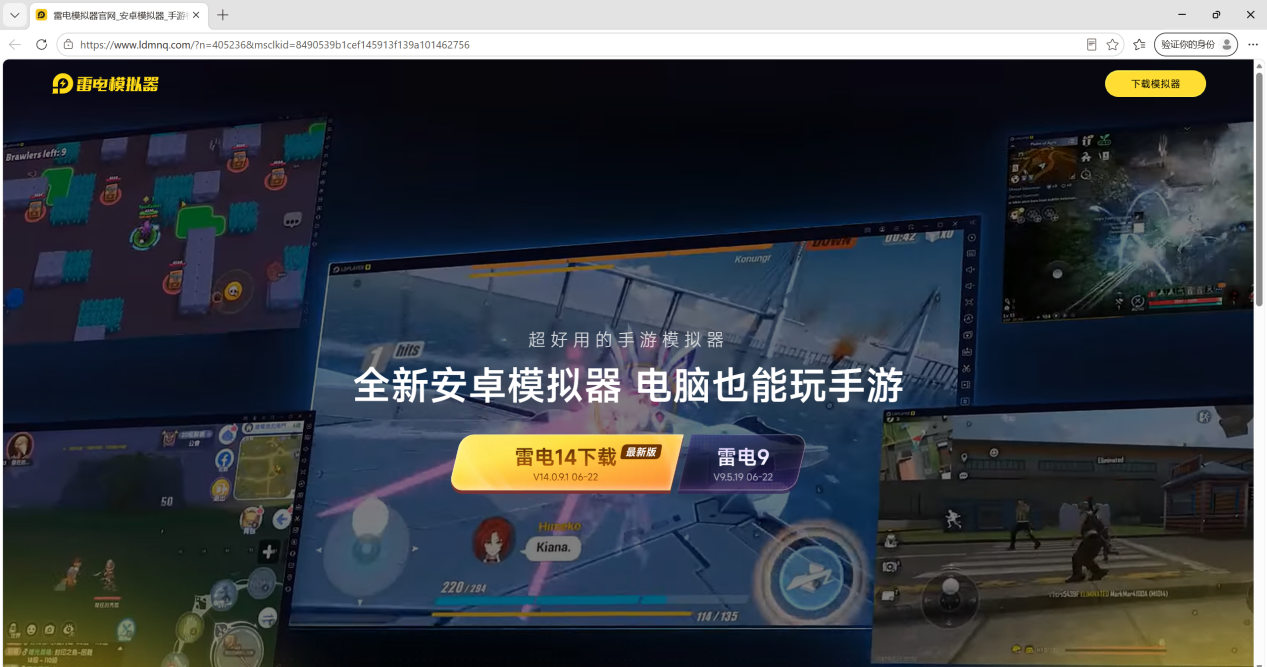The height and width of the screenshot is (667, 1267).
Task: View site information lock icon
Action: coord(68,45)
